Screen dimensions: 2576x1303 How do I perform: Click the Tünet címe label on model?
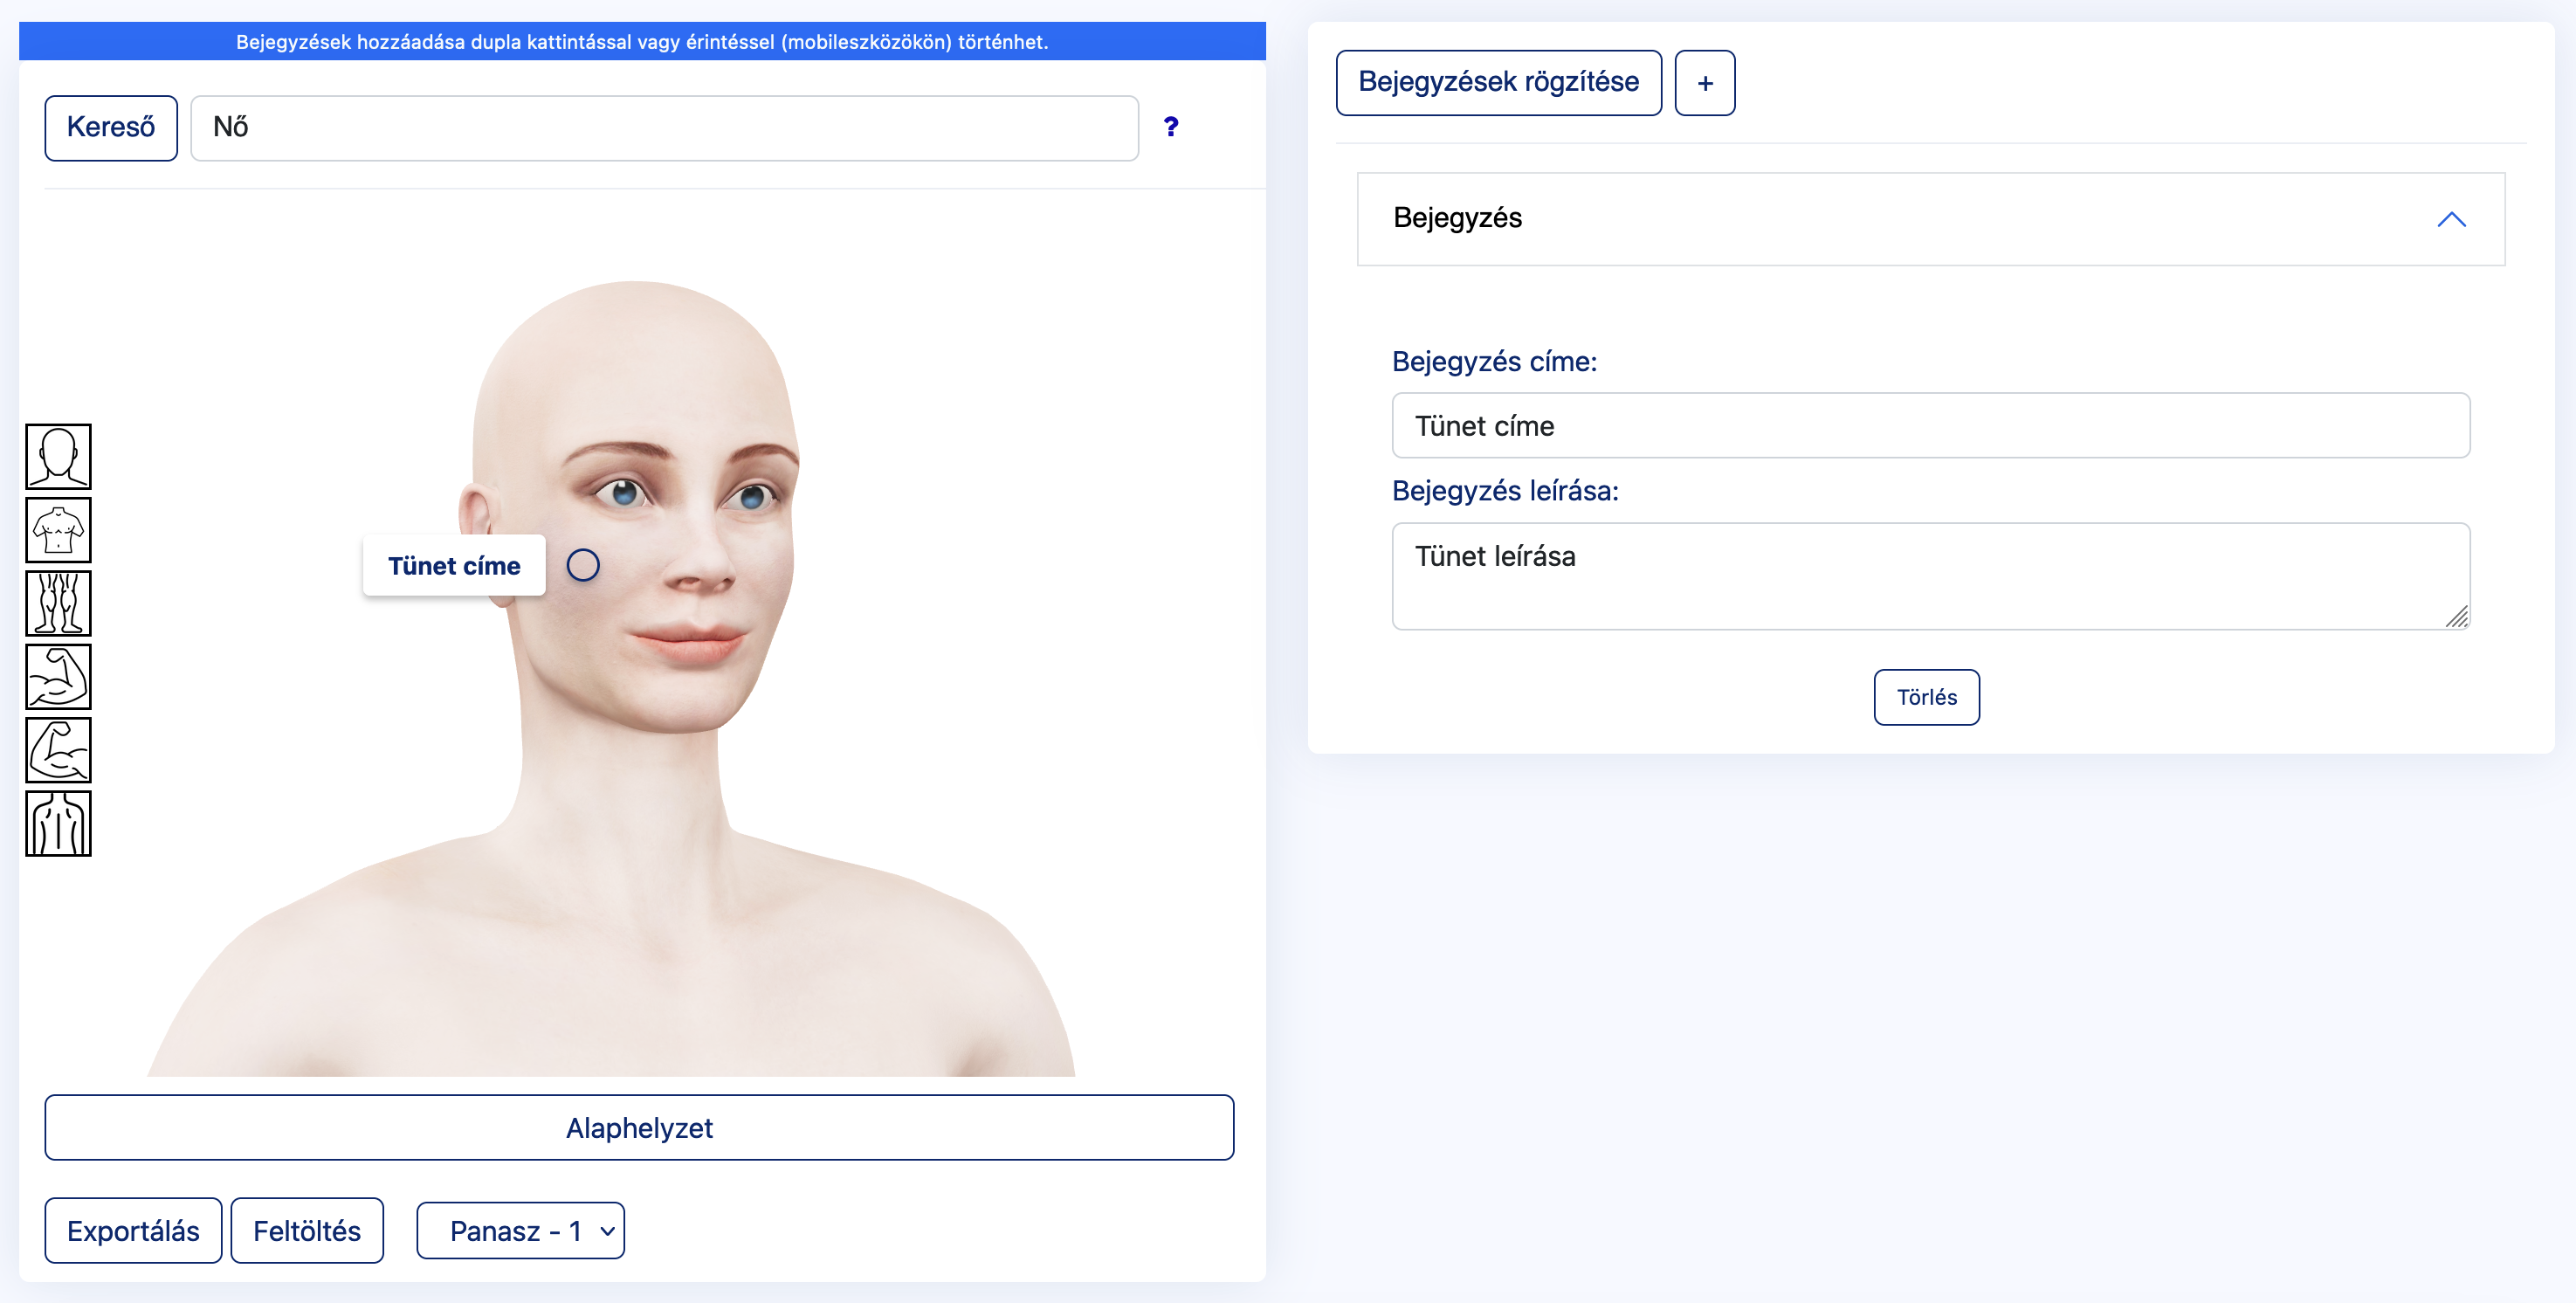click(454, 566)
